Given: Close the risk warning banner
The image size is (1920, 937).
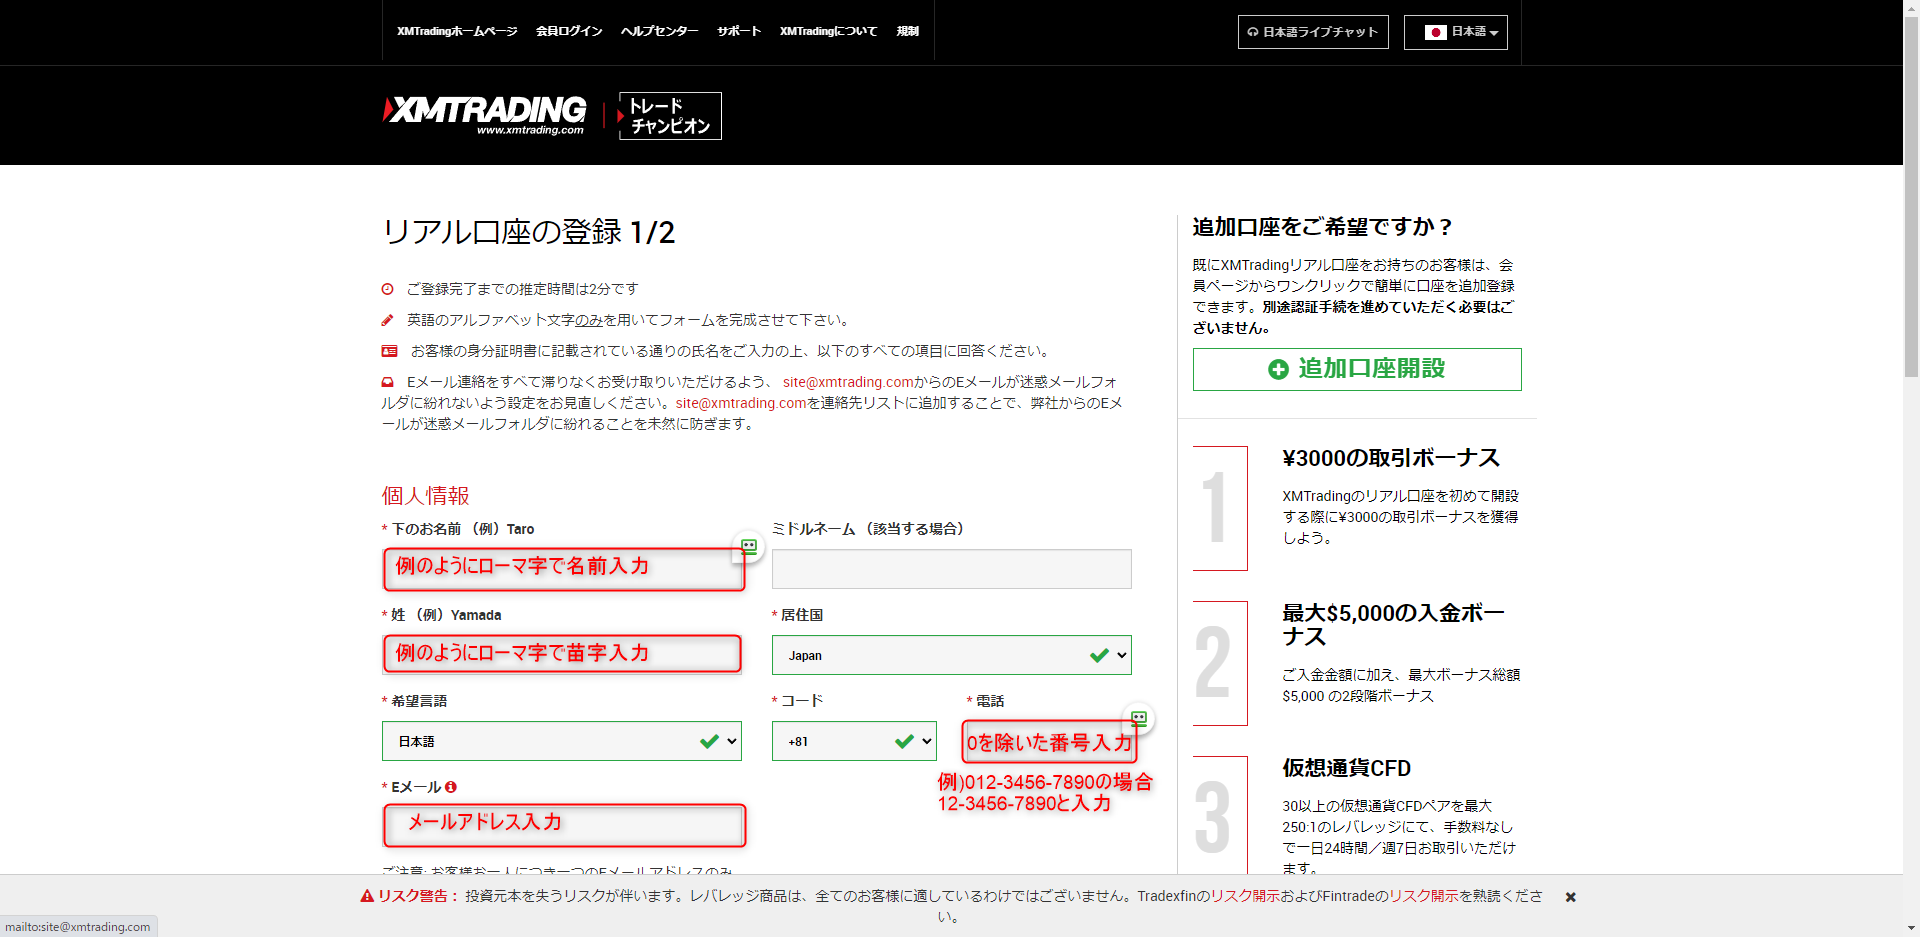Looking at the screenshot, I should [x=1570, y=897].
